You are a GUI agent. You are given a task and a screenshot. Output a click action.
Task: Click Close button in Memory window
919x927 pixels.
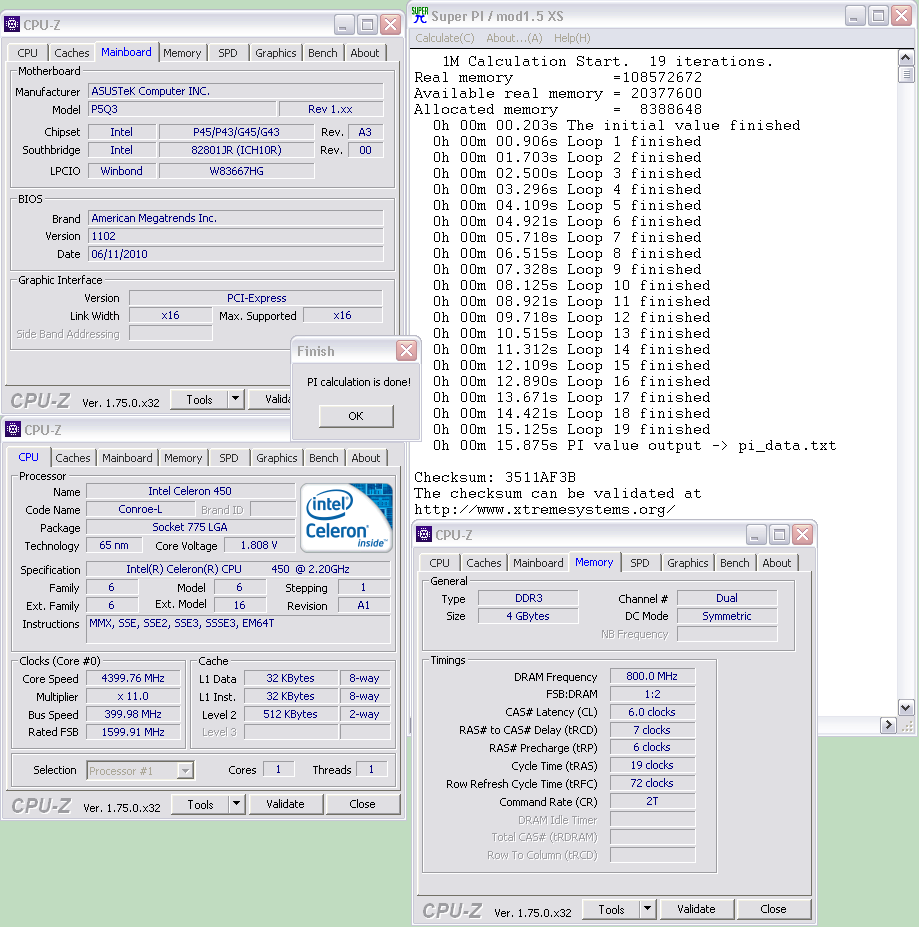coord(774,909)
